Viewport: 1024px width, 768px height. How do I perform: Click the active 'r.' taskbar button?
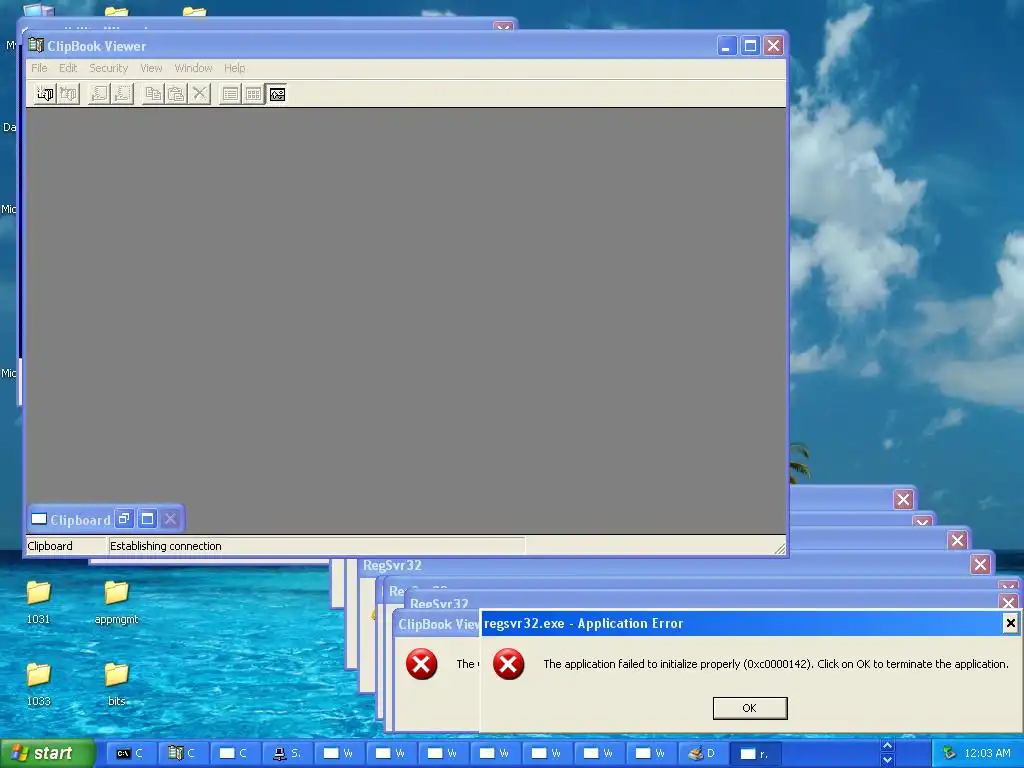754,754
